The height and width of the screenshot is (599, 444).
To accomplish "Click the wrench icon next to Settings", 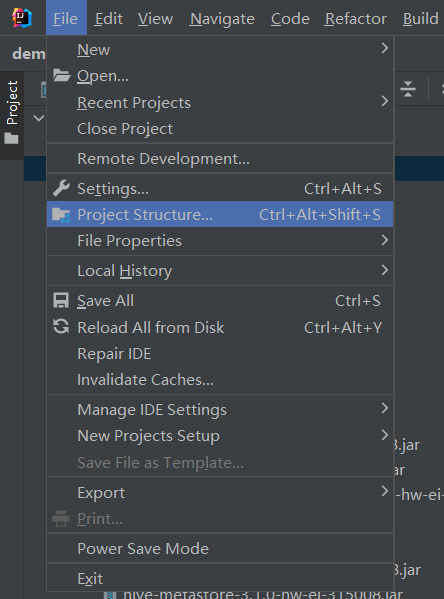I will click(61, 188).
